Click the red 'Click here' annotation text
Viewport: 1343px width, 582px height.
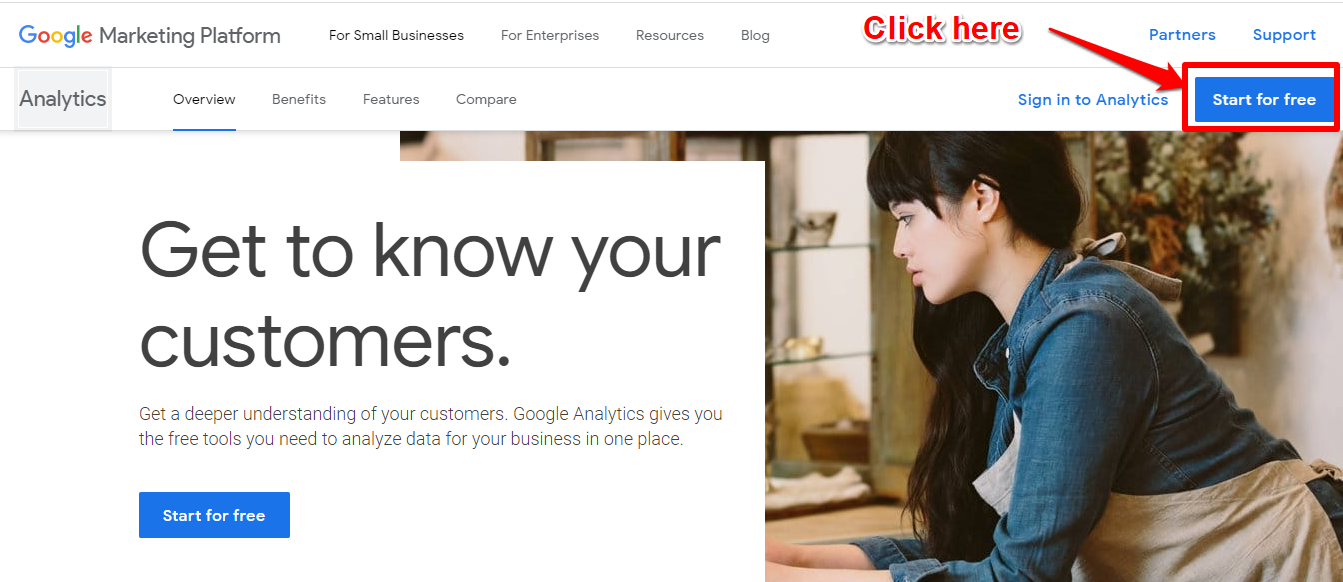click(x=942, y=29)
